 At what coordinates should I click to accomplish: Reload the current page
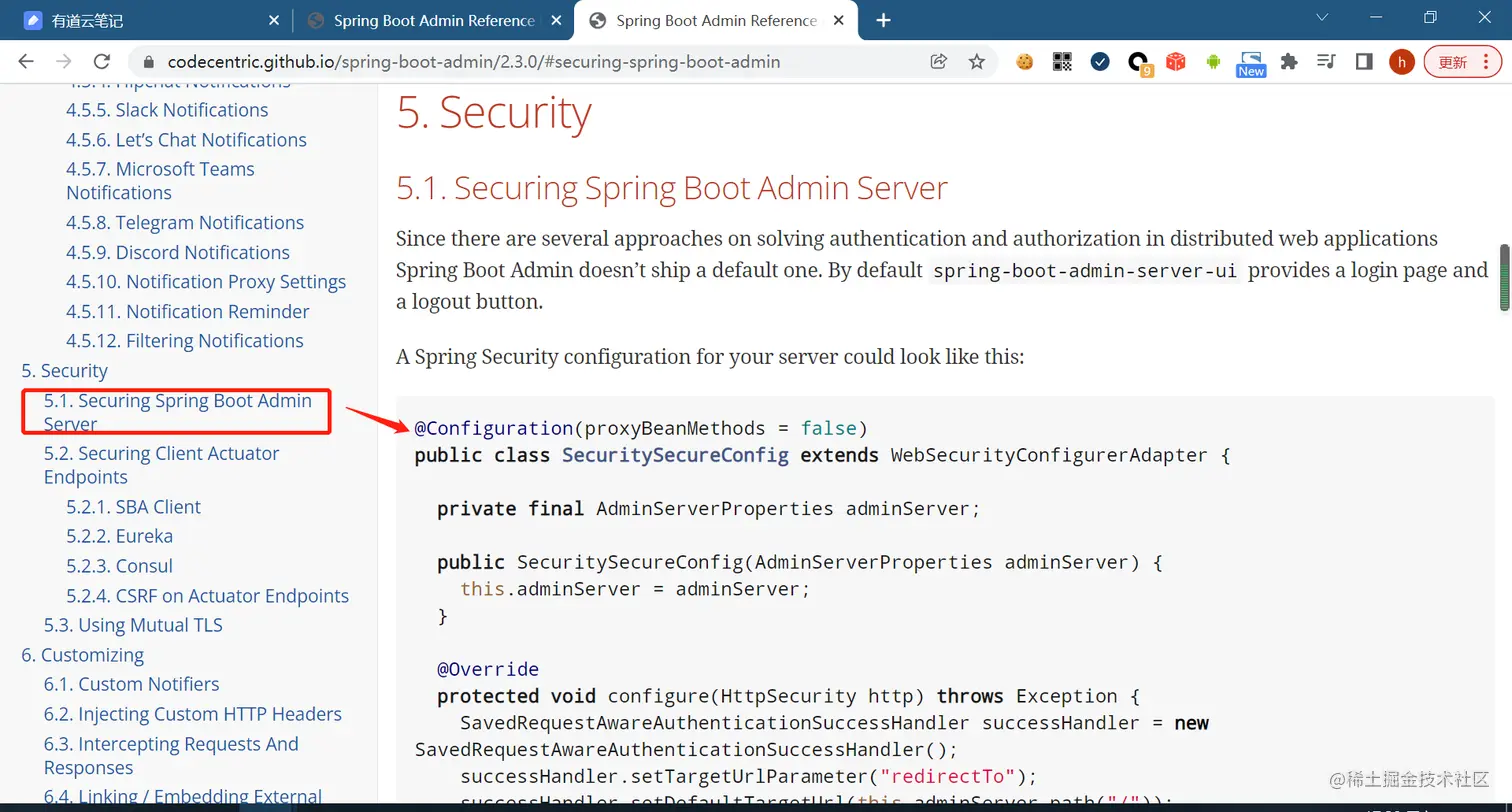point(102,62)
